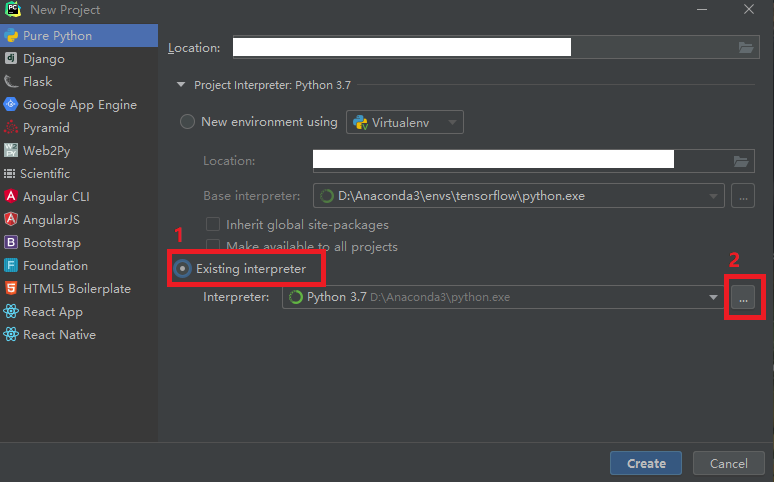The image size is (774, 482).
Task: Select Foundation project type
Action: [79, 265]
